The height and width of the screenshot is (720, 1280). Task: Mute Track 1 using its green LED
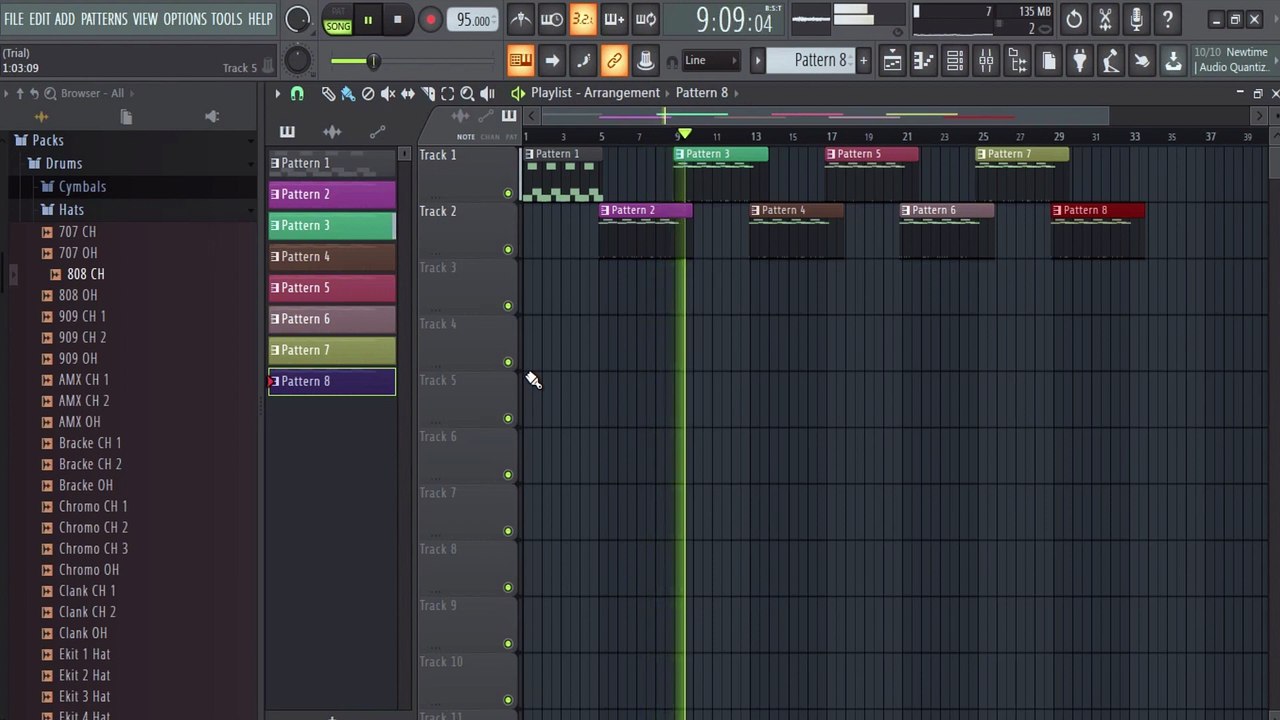coord(508,193)
